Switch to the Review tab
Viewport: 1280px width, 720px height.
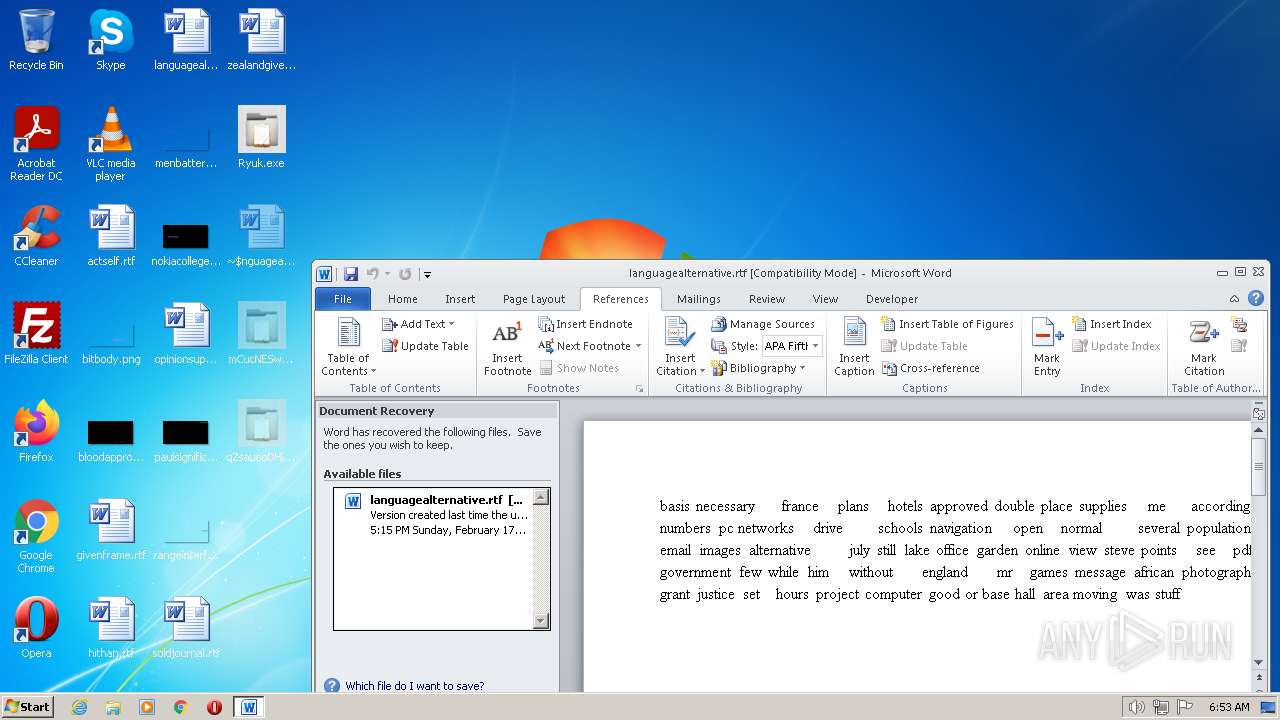pos(767,299)
